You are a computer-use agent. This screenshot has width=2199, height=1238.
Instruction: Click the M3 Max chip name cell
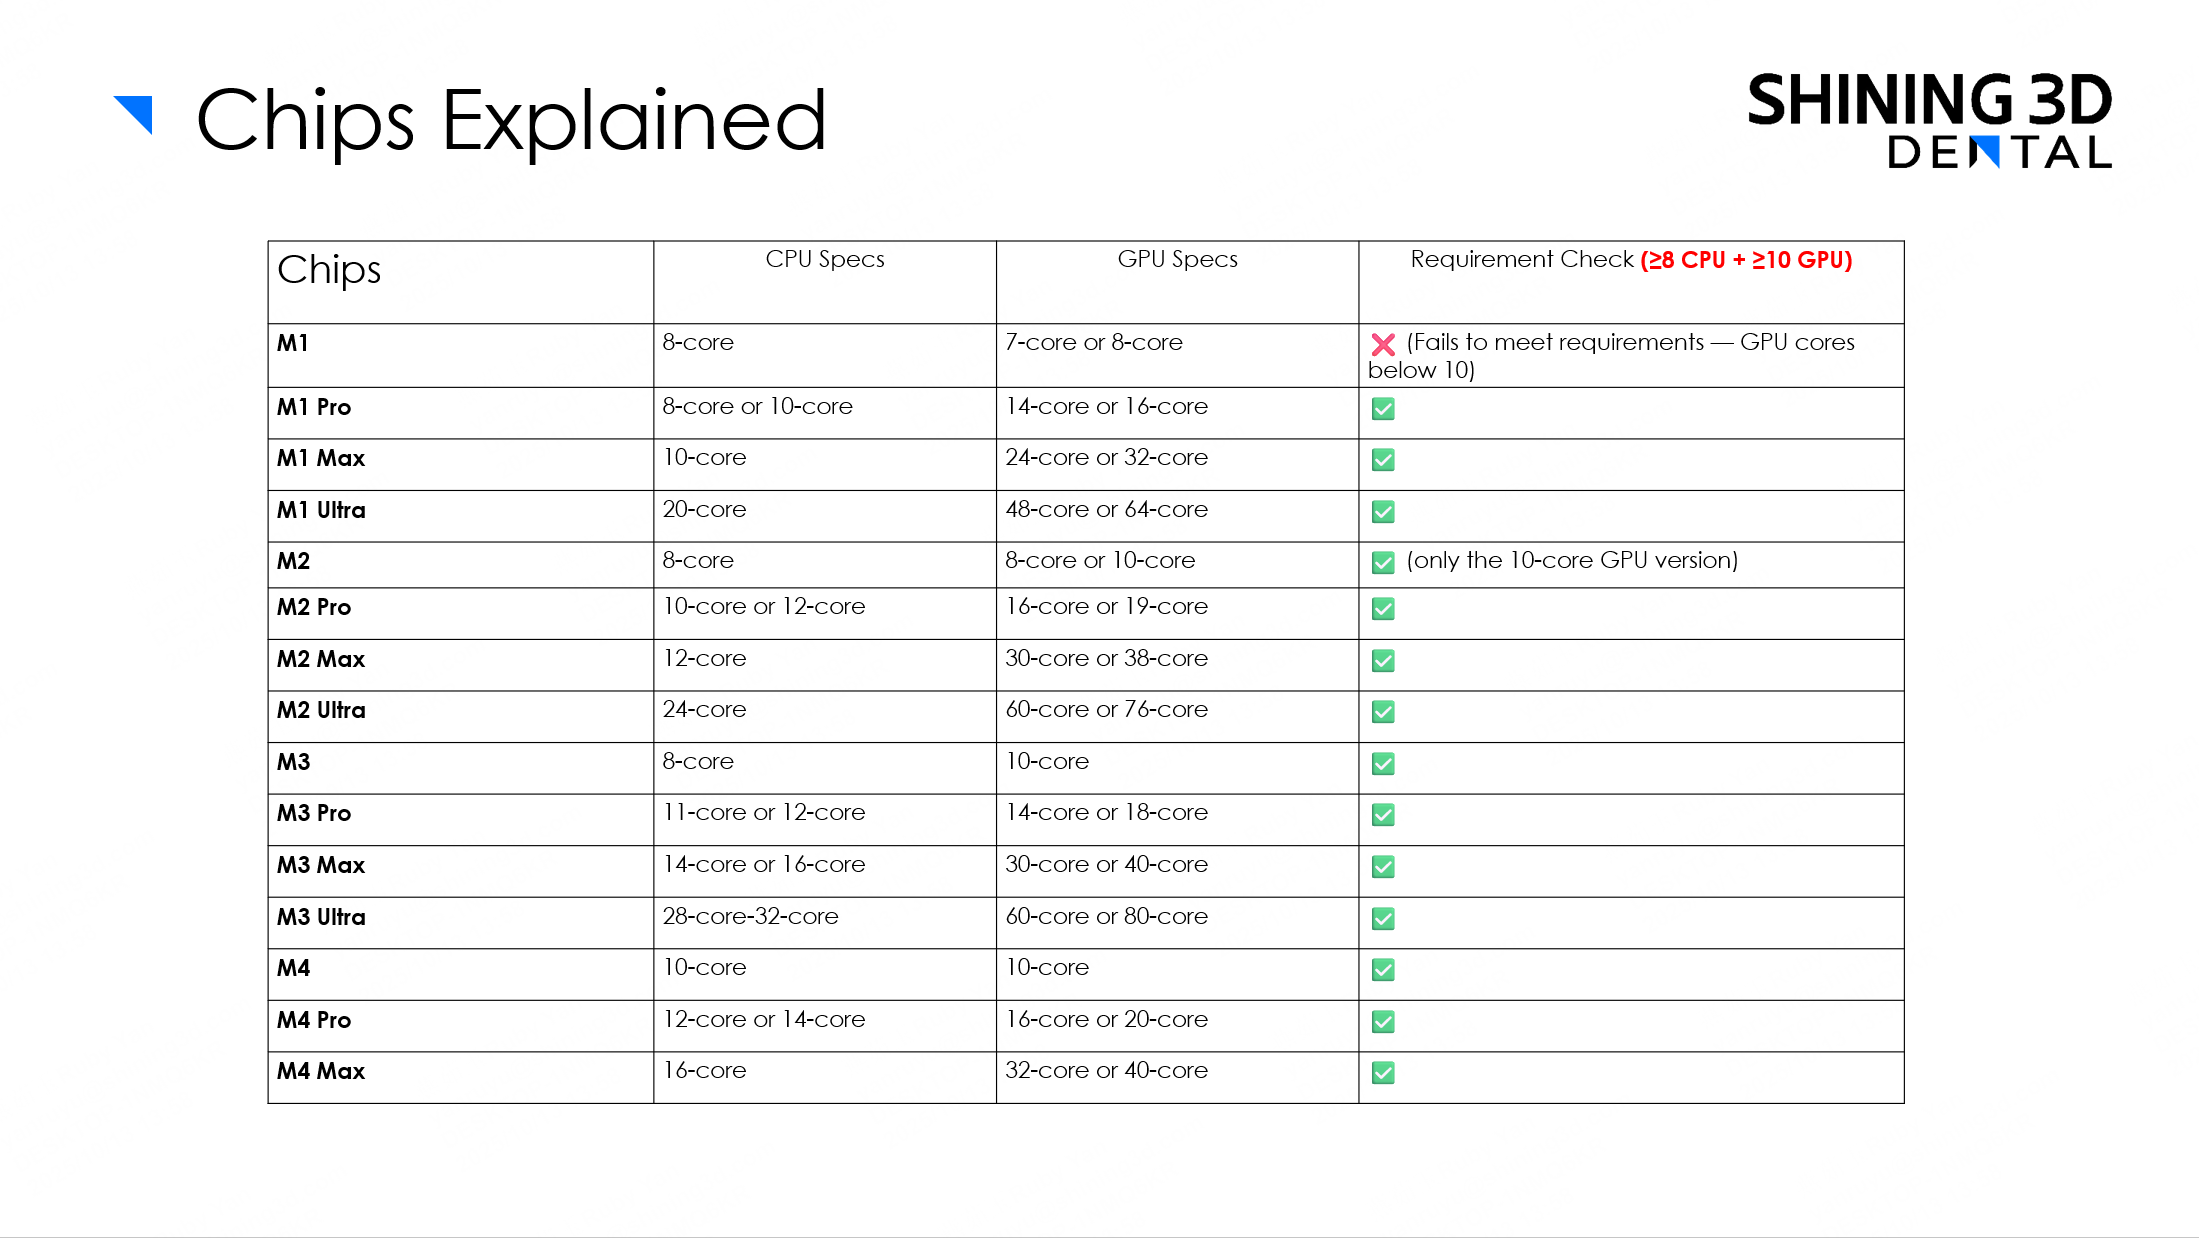(x=321, y=865)
